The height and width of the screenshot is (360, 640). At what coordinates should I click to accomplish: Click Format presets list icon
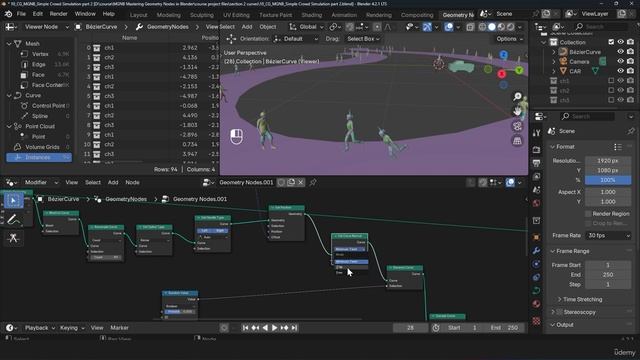pos(618,147)
